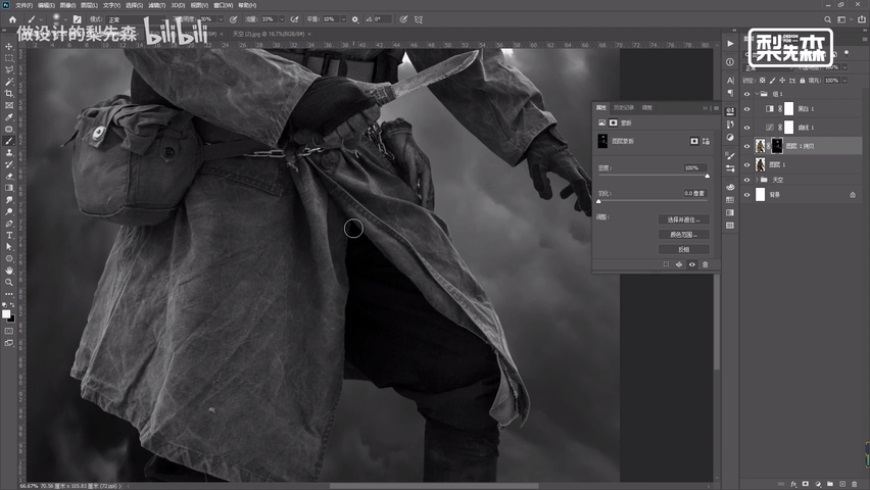
Task: Select the Rectangular Marquee tool
Action: pos(9,58)
